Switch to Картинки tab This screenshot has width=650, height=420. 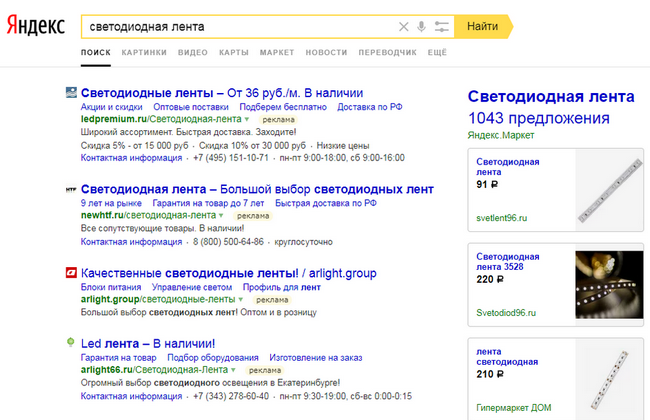pos(144,53)
